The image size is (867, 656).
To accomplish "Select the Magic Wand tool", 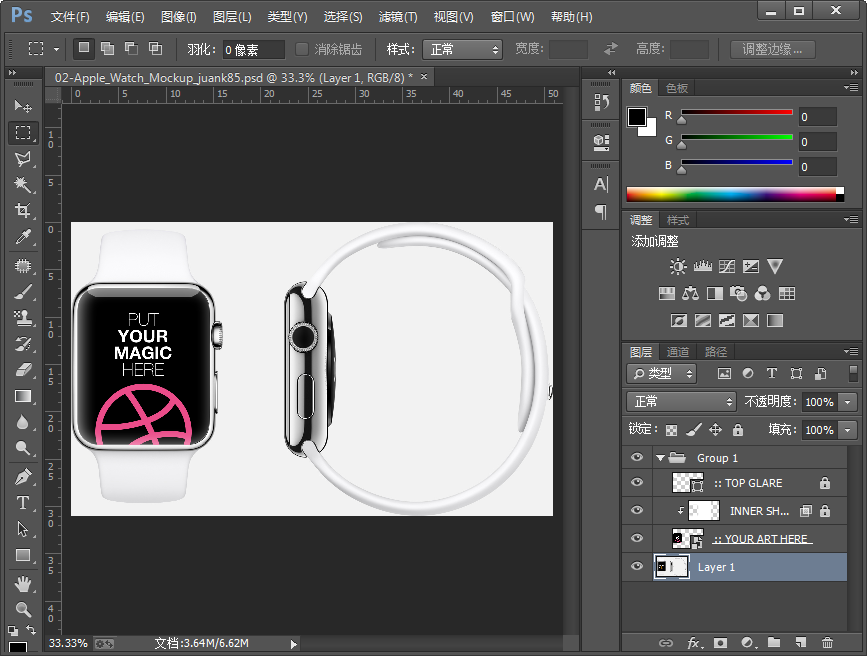I will click(x=23, y=184).
